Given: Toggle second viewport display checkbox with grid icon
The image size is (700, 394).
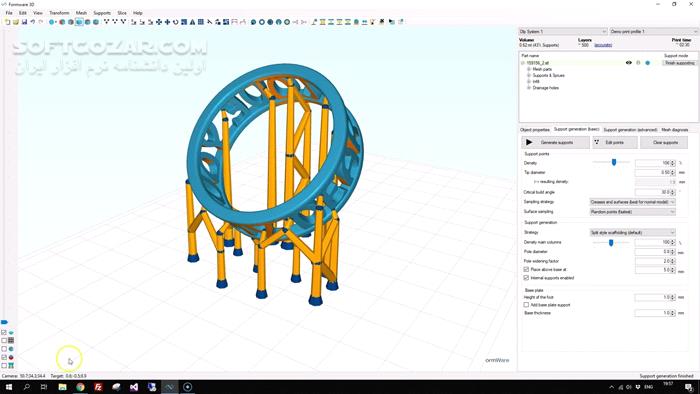Looking at the screenshot, I should [x=4, y=340].
